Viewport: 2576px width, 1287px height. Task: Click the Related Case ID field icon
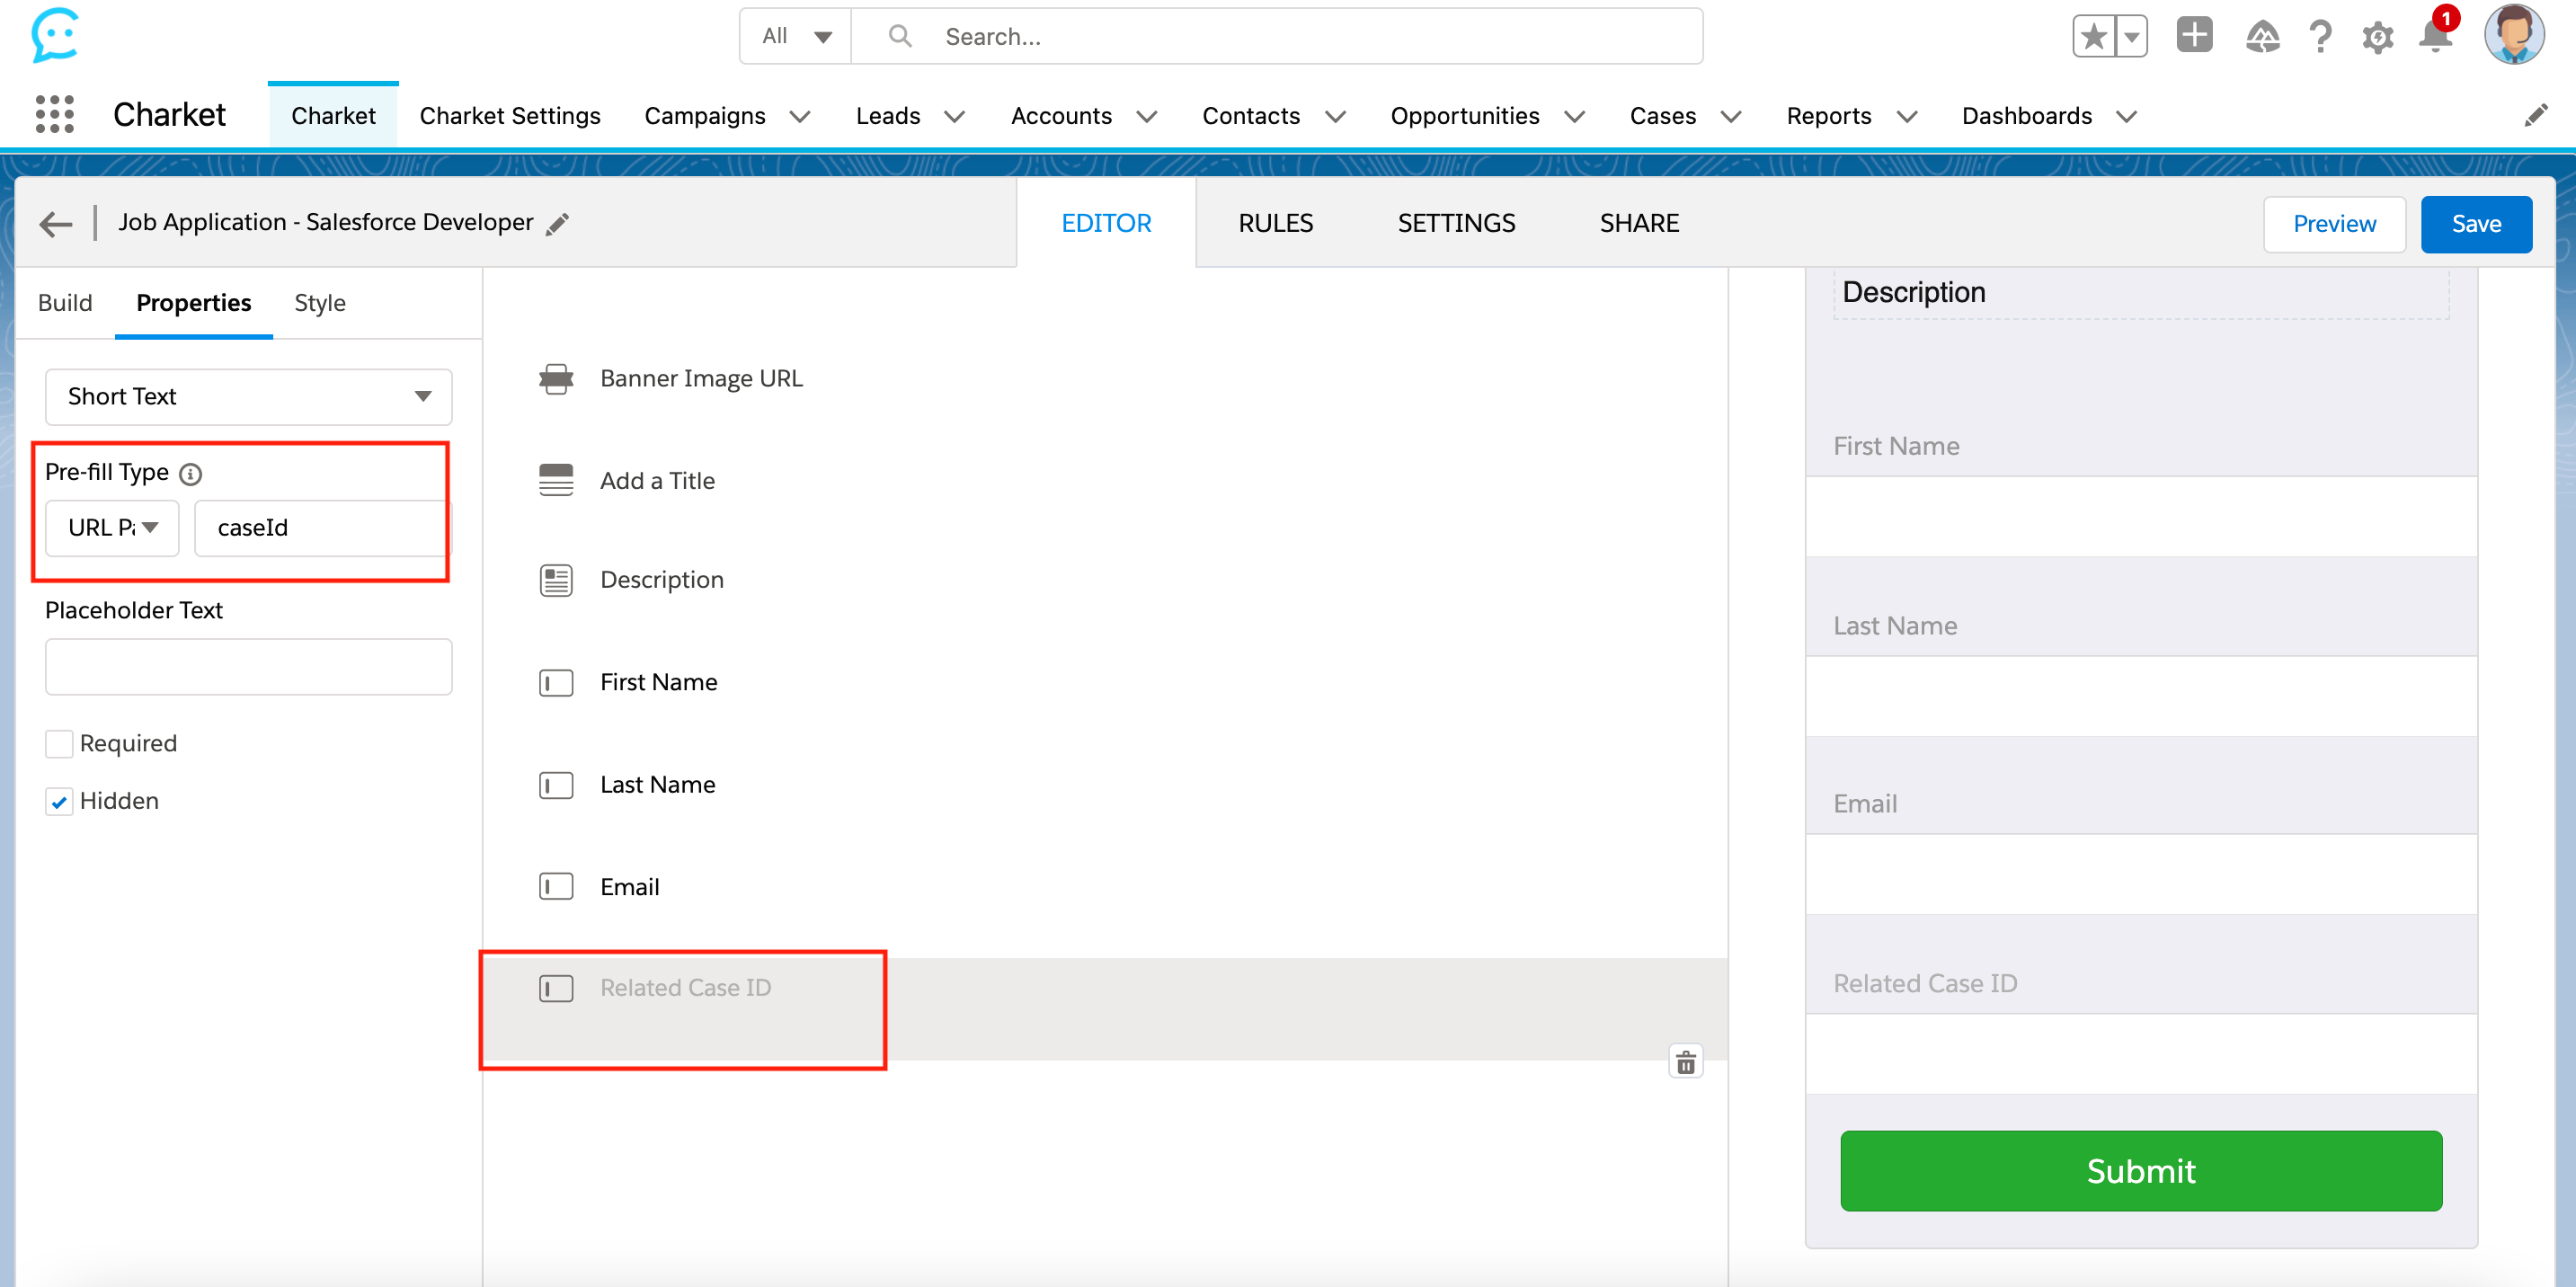[556, 988]
